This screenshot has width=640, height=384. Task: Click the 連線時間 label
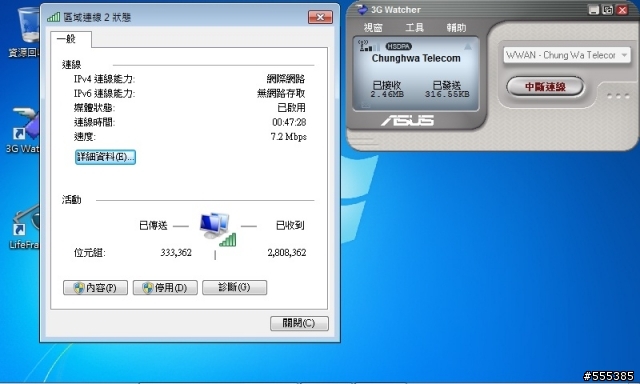click(x=94, y=122)
